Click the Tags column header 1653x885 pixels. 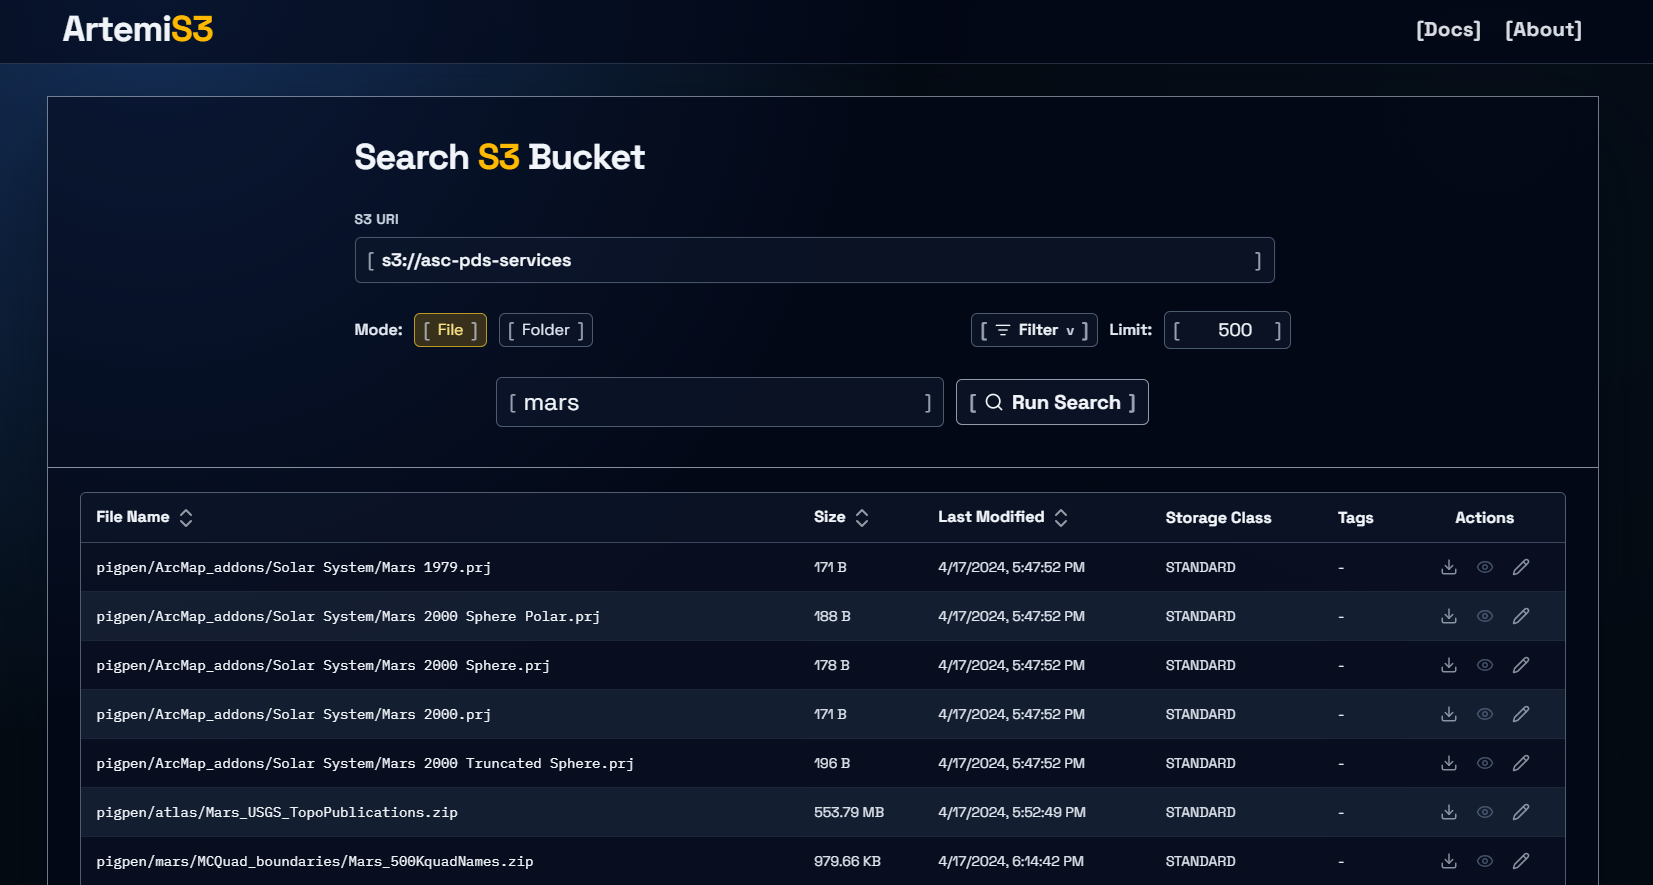1355,518
